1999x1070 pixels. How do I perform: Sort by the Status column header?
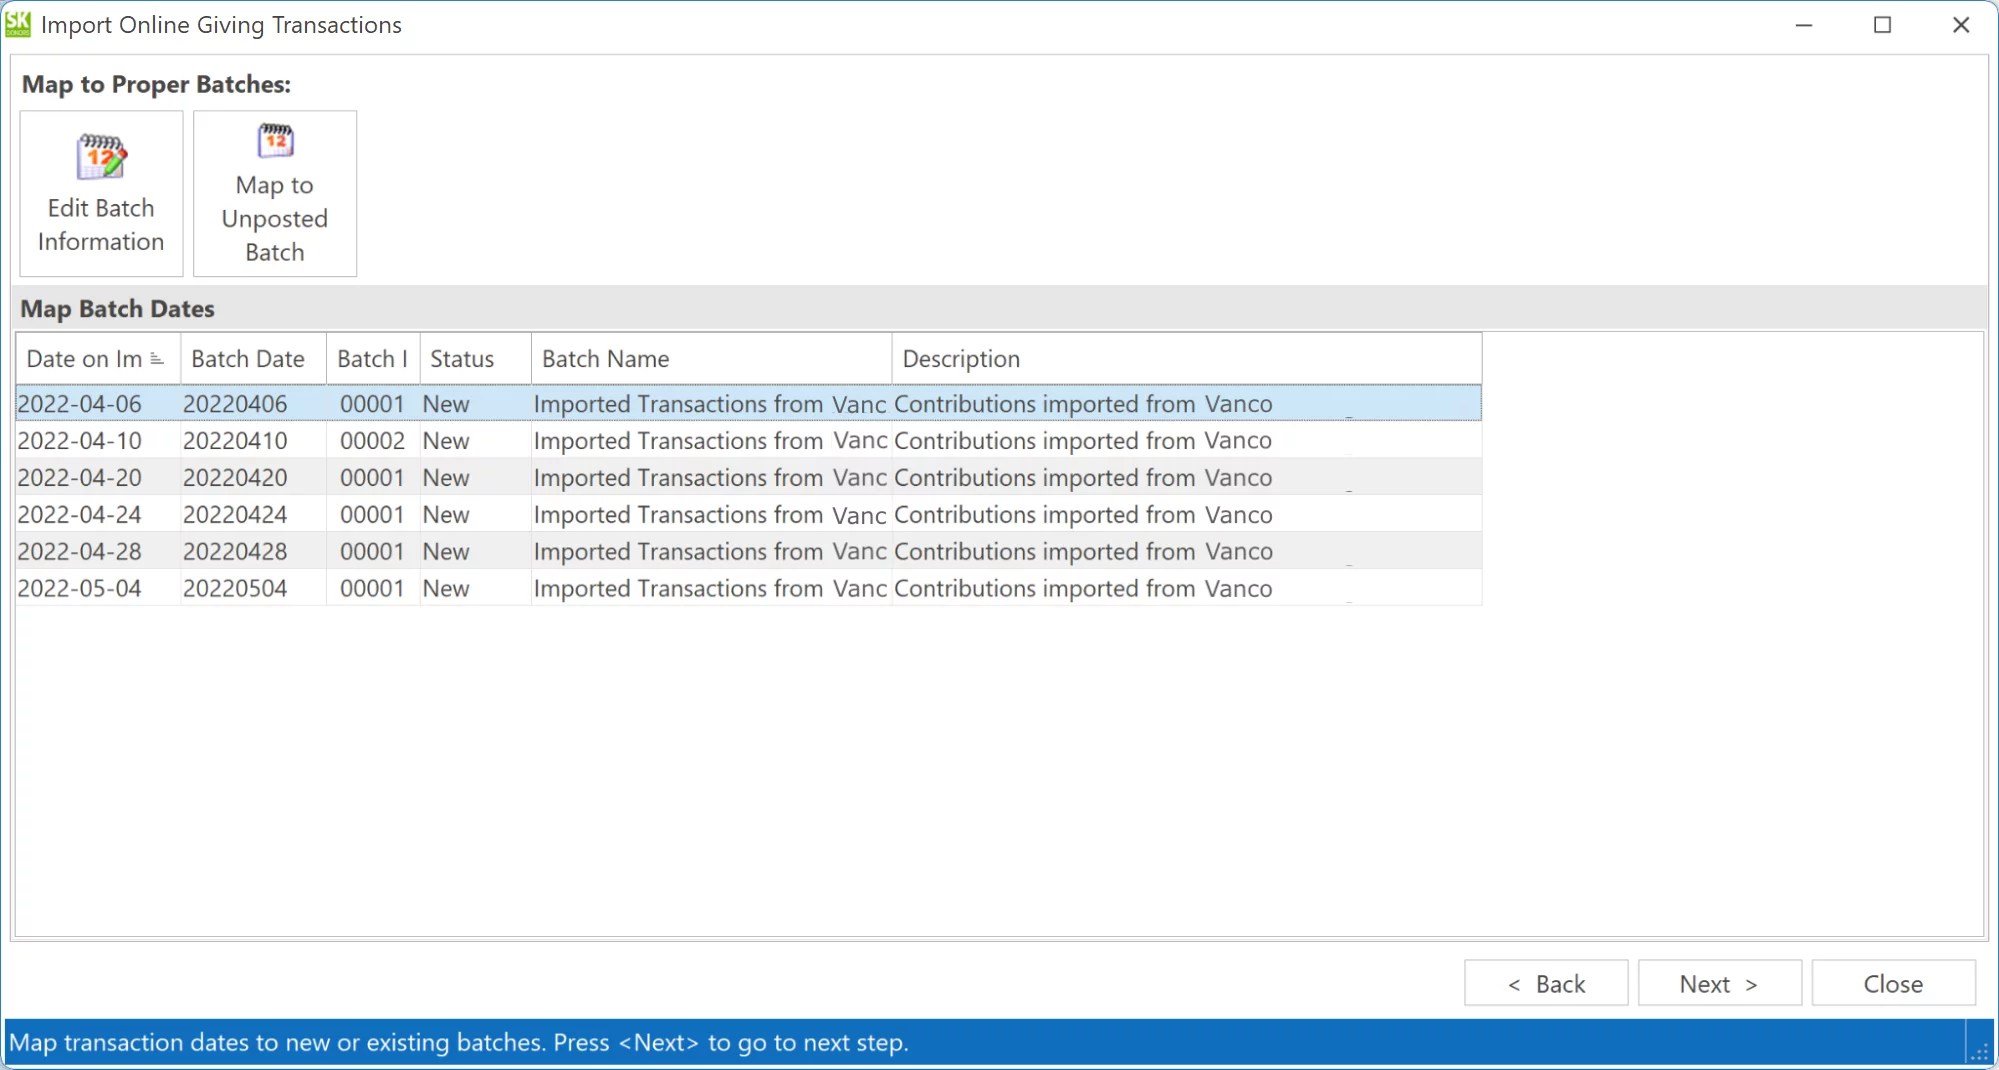[476, 359]
